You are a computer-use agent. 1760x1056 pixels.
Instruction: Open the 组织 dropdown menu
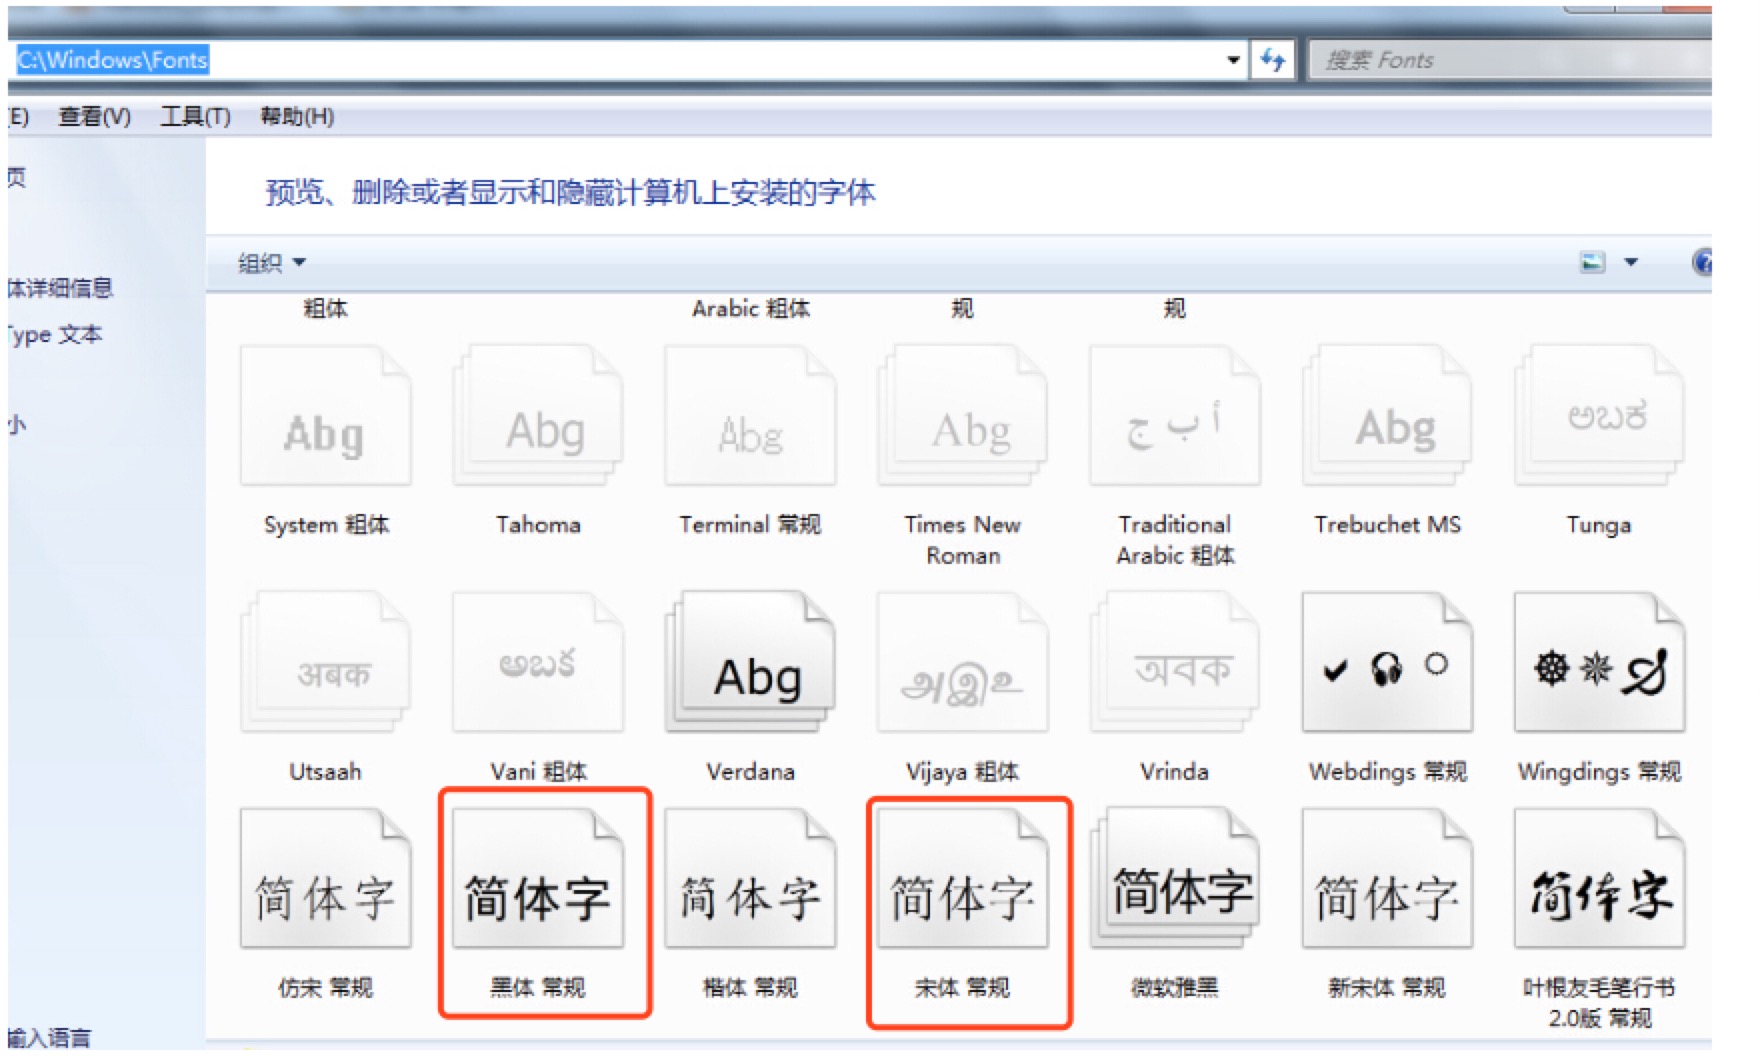(x=271, y=263)
